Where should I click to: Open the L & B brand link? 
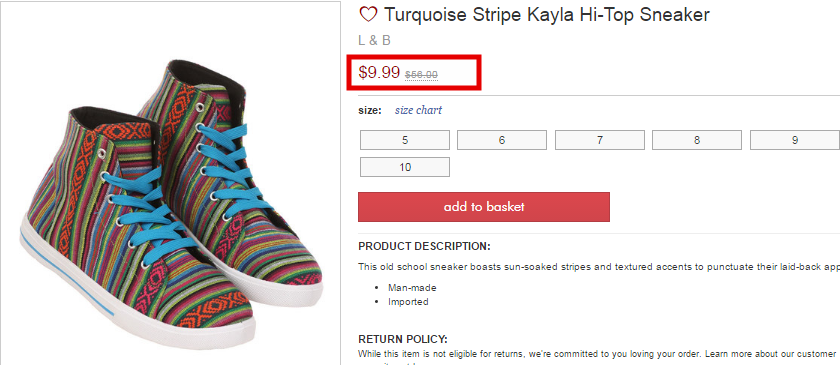374,40
